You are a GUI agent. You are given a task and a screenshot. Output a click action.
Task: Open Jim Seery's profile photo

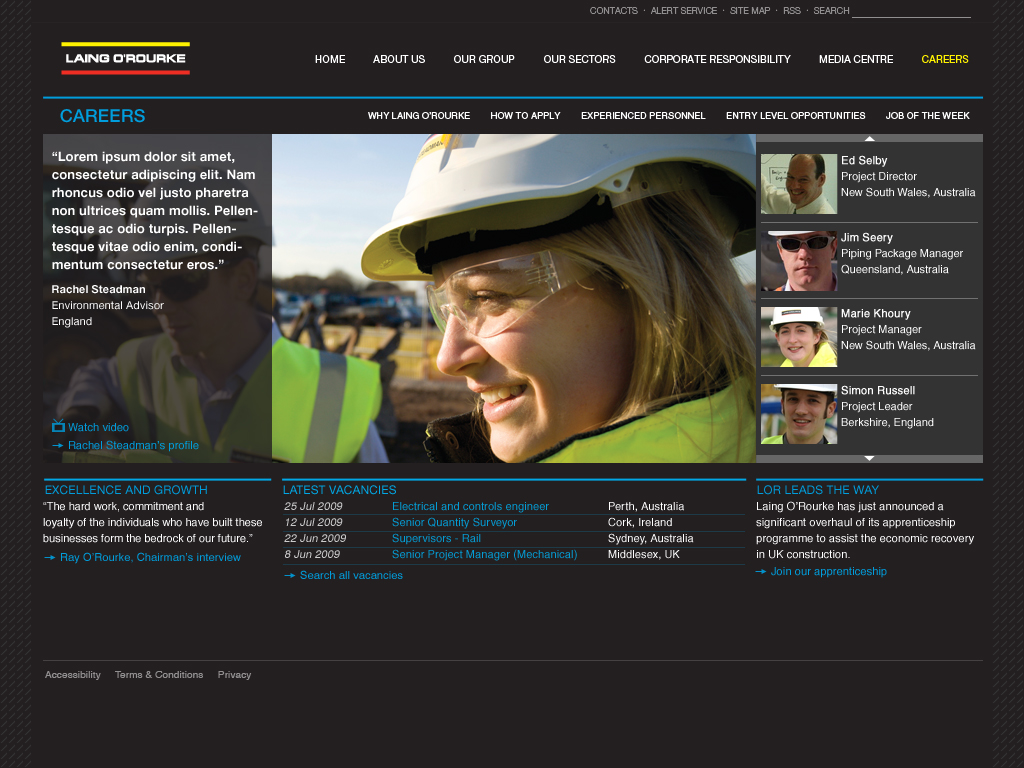coord(798,261)
